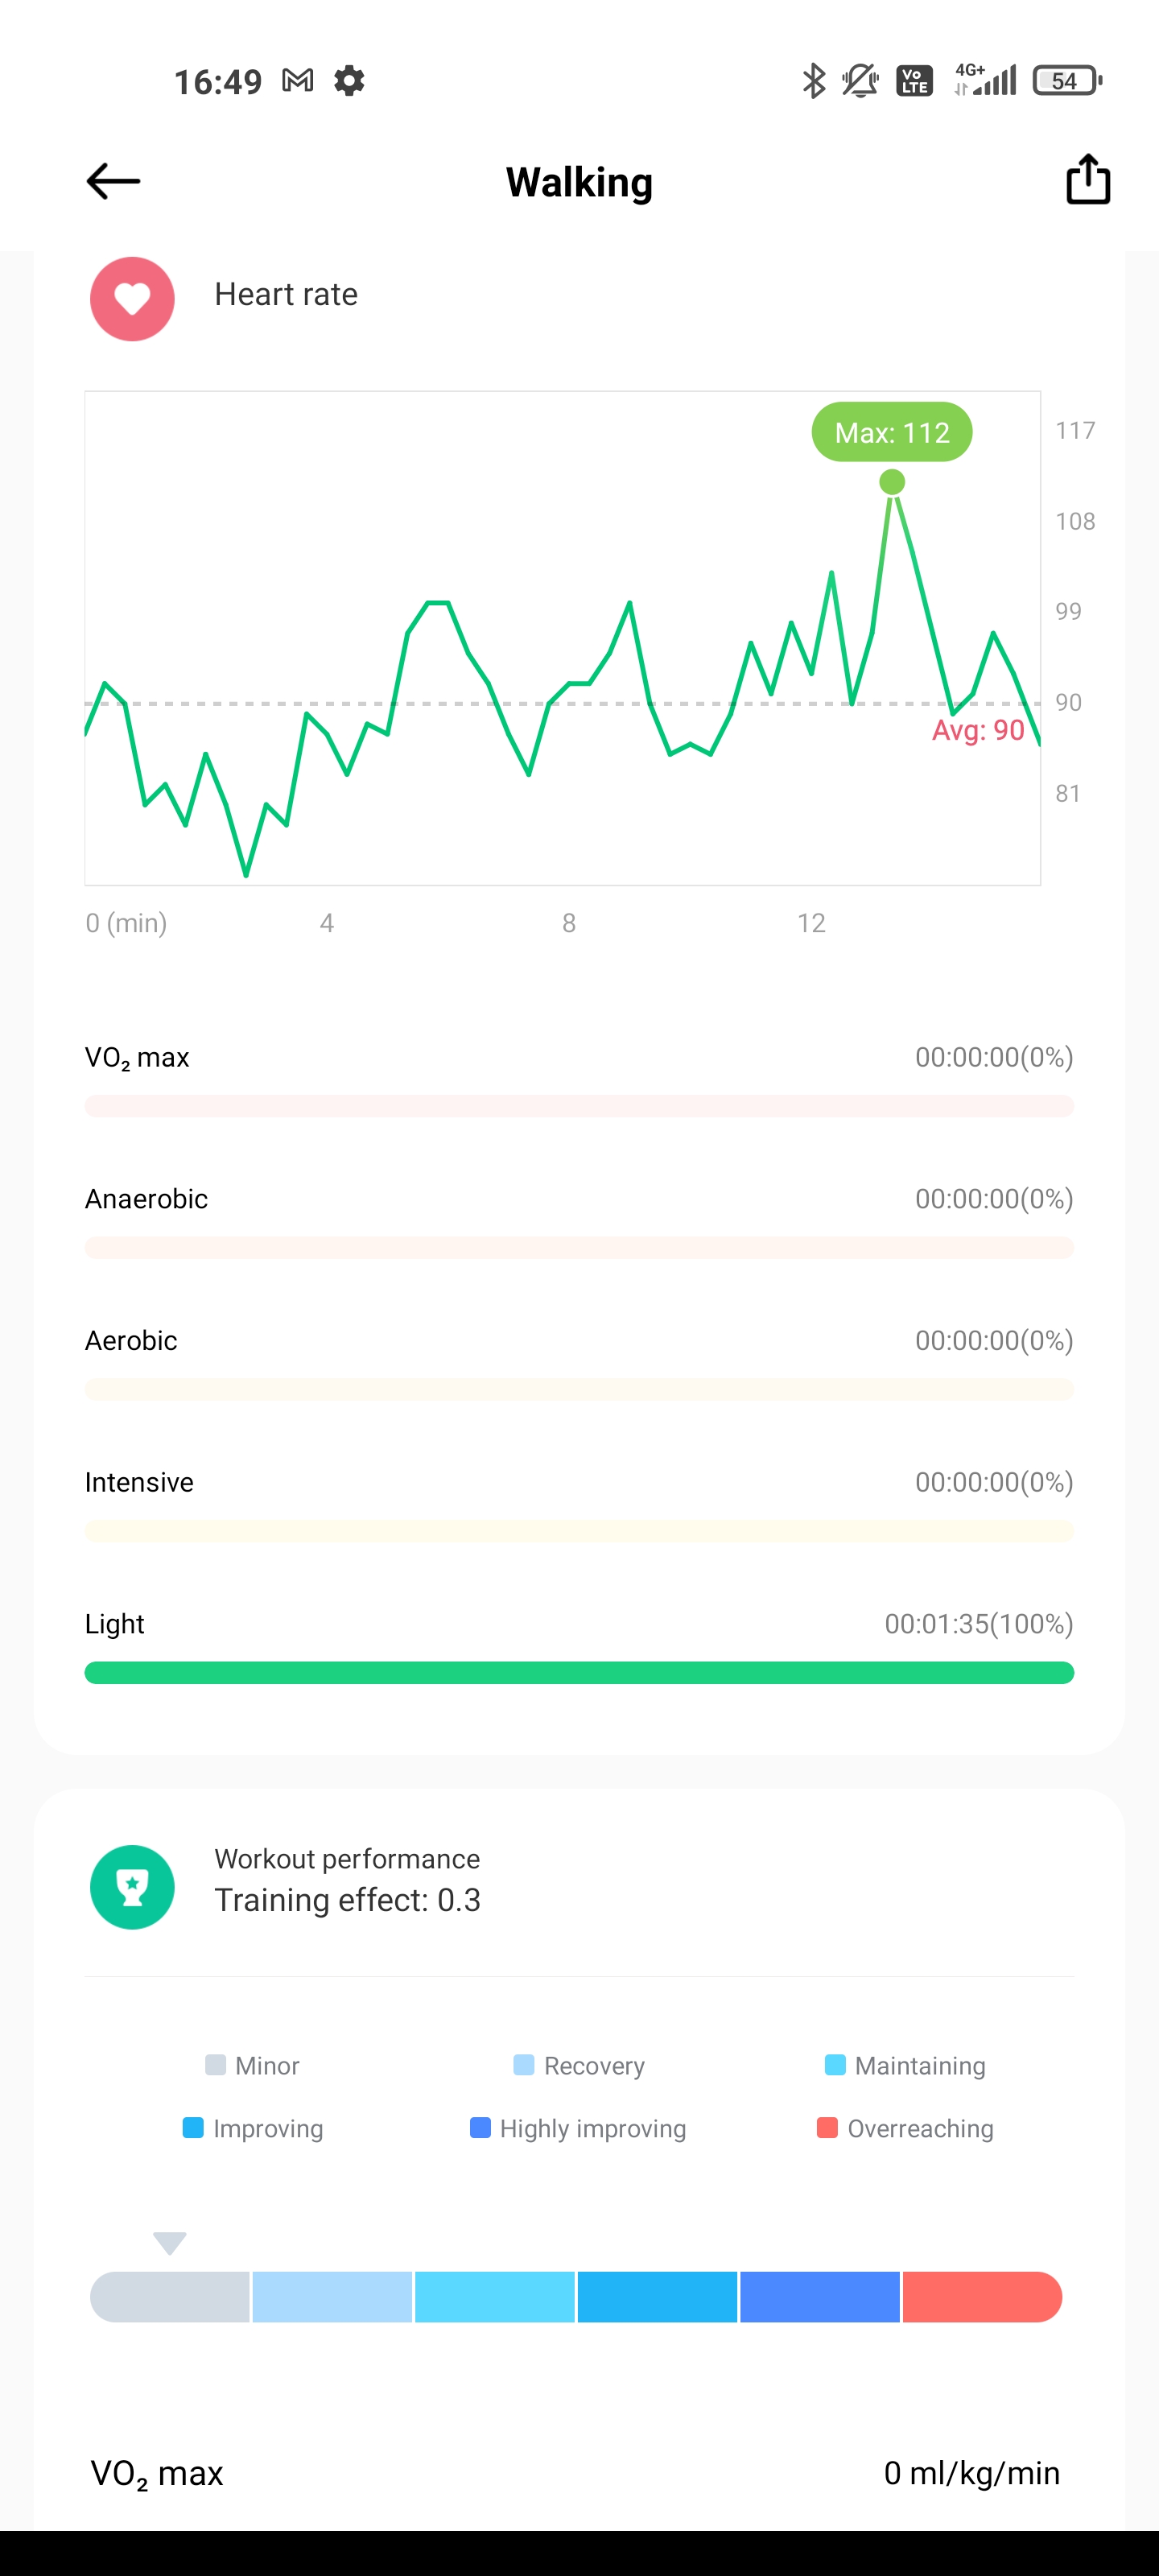Open the share icon in header
The image size is (1159, 2576).
1087,180
